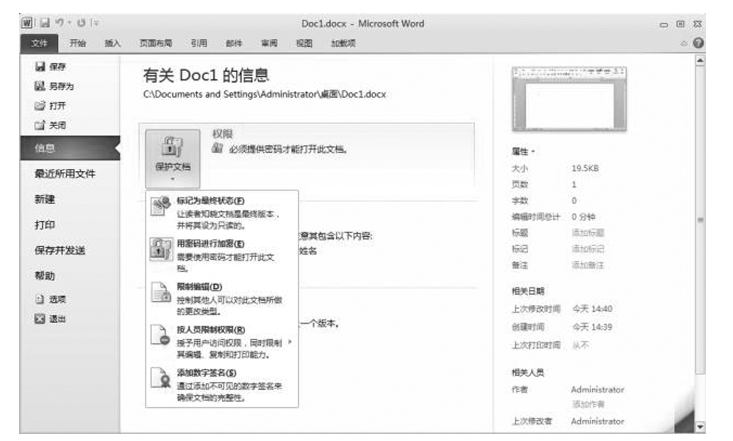Screen dimensions: 733x441
Task: Click the 今天 14:40 last modified value
Action: (x=592, y=309)
